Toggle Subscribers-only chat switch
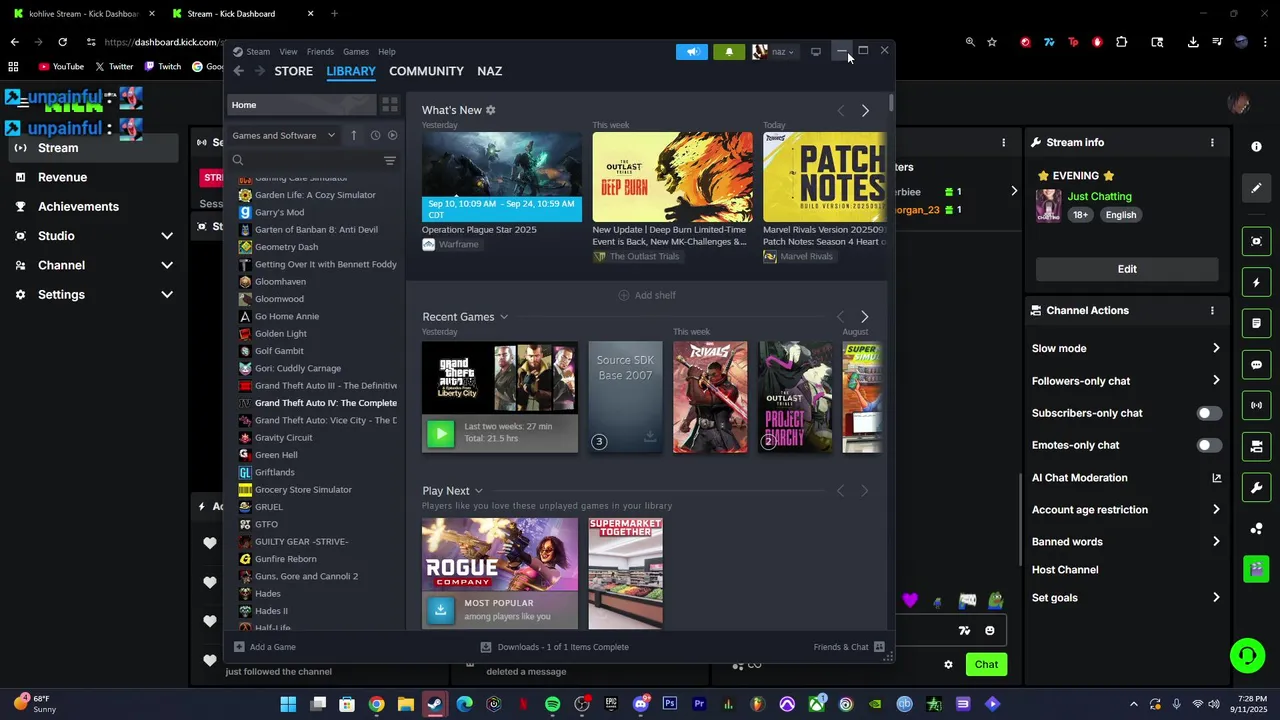The height and width of the screenshot is (720, 1280). pos(1209,413)
